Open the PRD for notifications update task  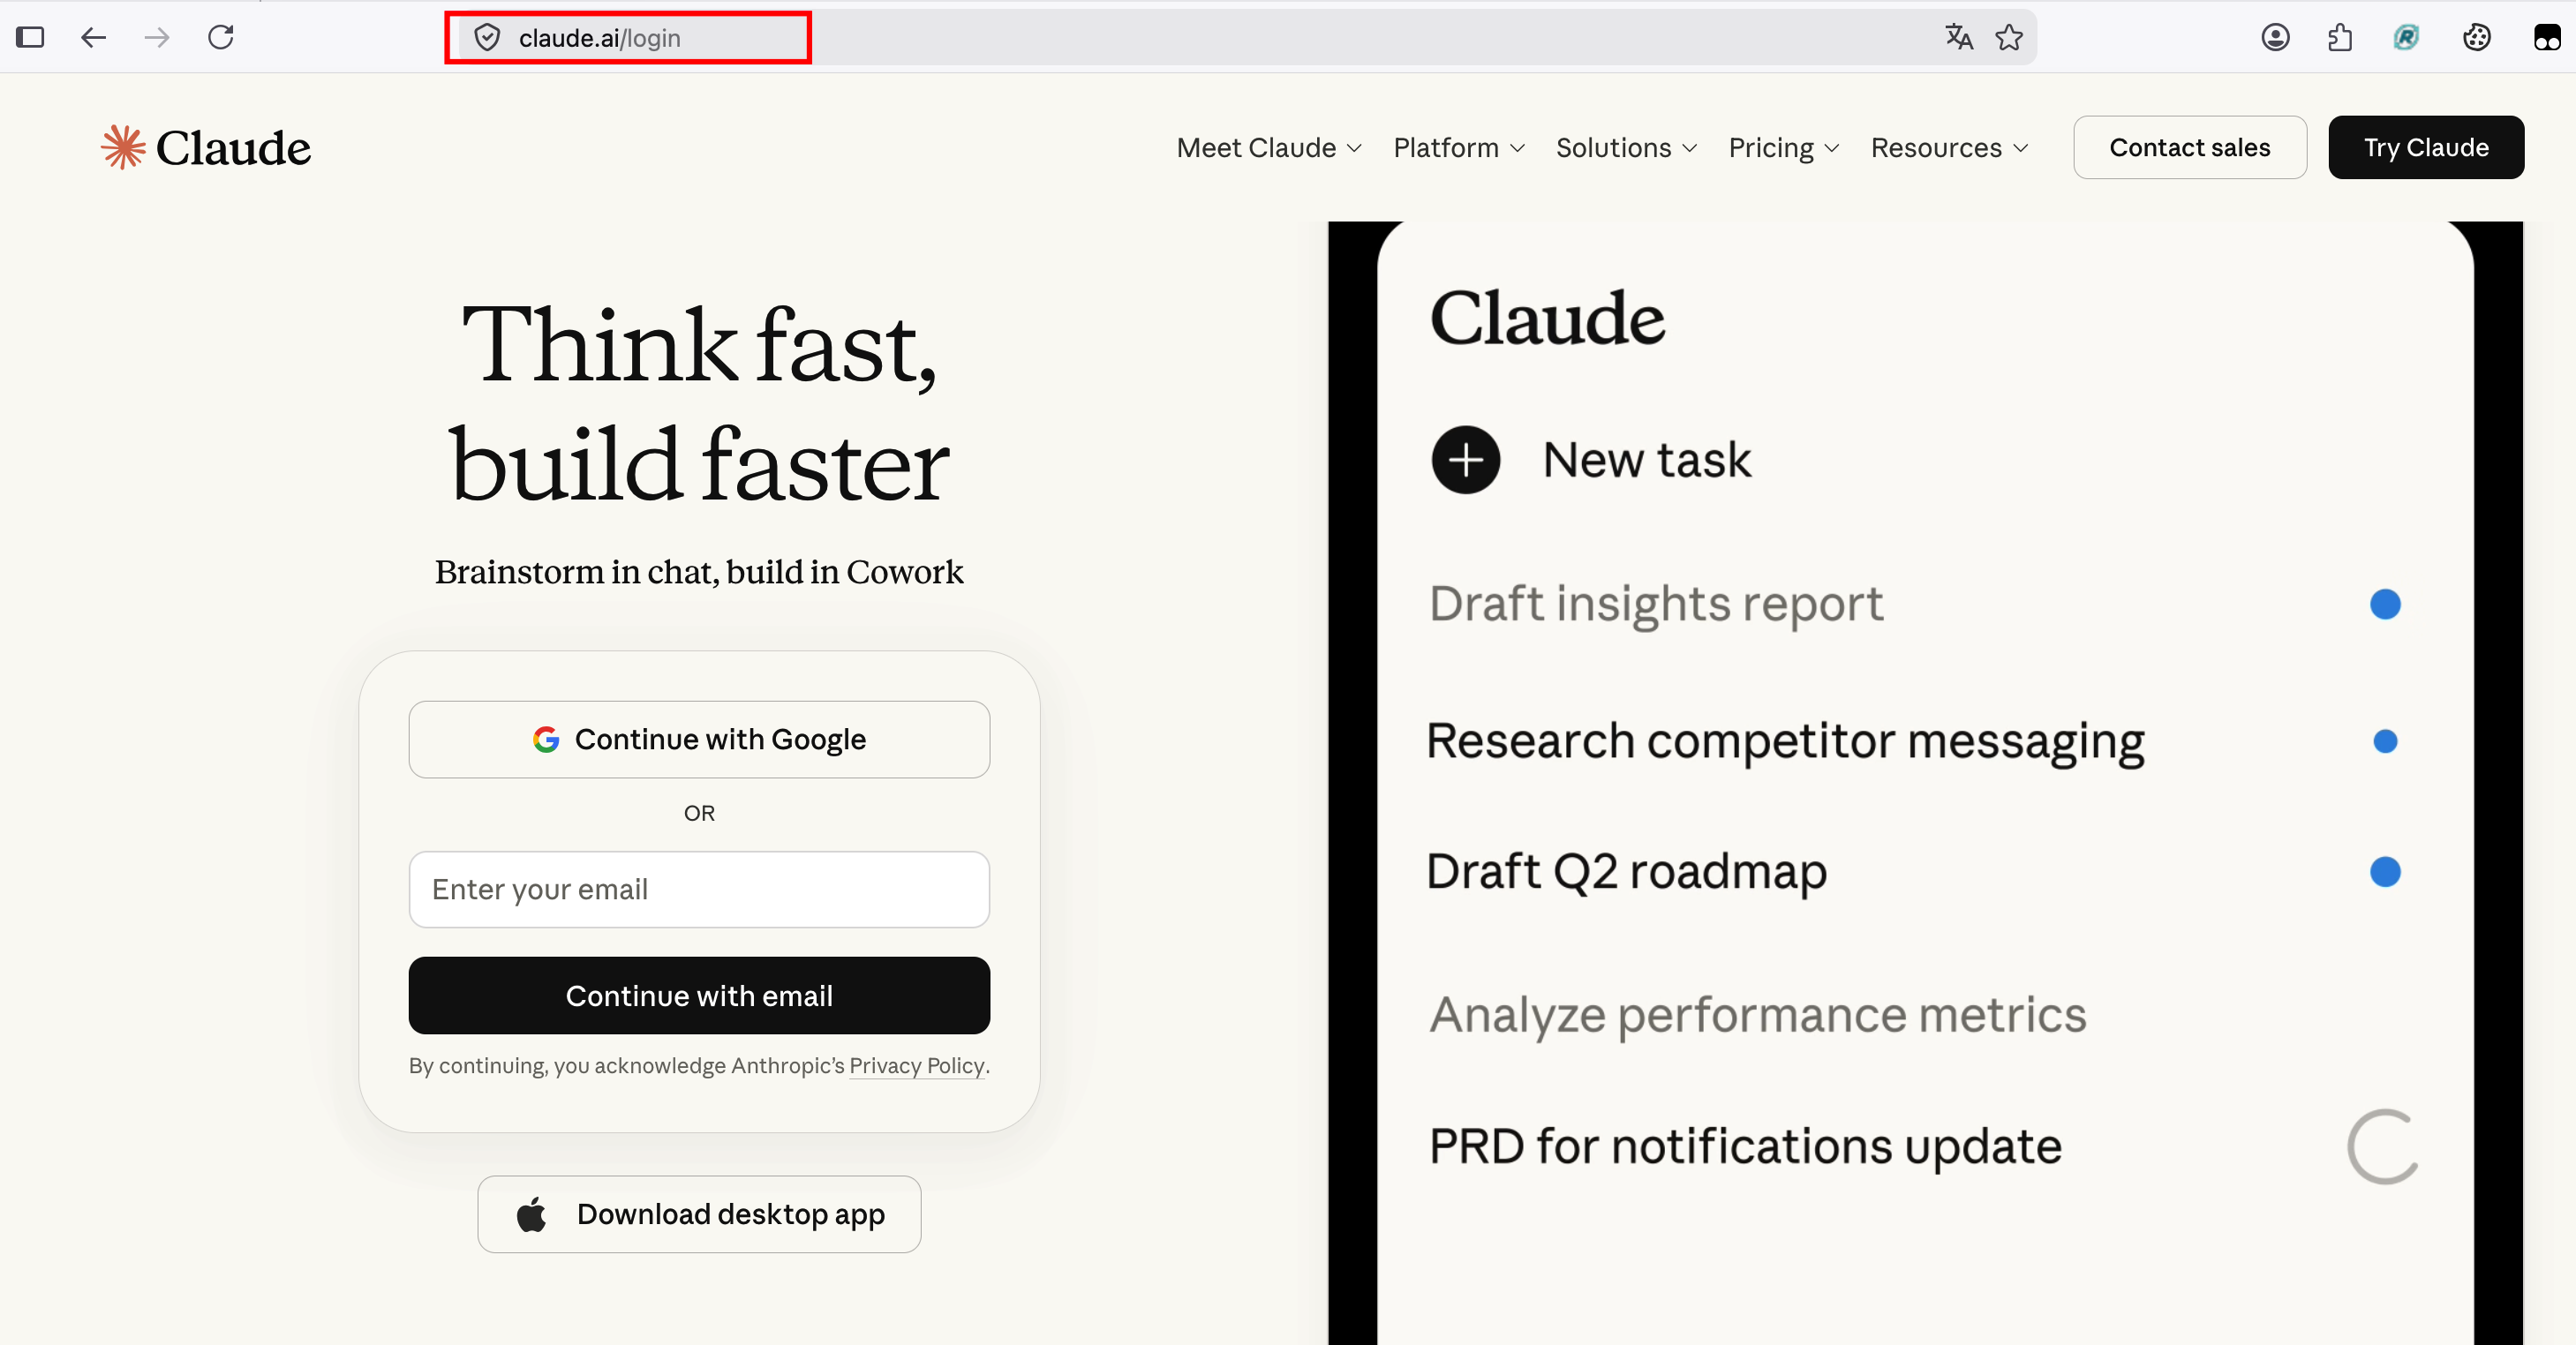pyautogui.click(x=1745, y=1146)
